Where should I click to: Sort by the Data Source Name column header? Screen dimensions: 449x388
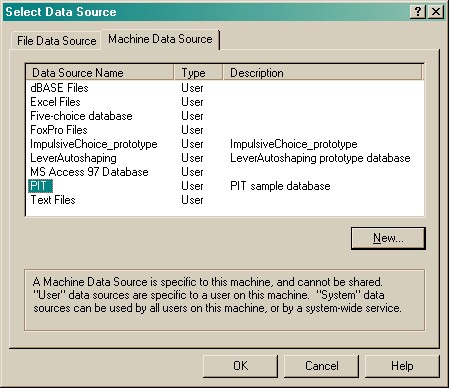pyautogui.click(x=100, y=73)
